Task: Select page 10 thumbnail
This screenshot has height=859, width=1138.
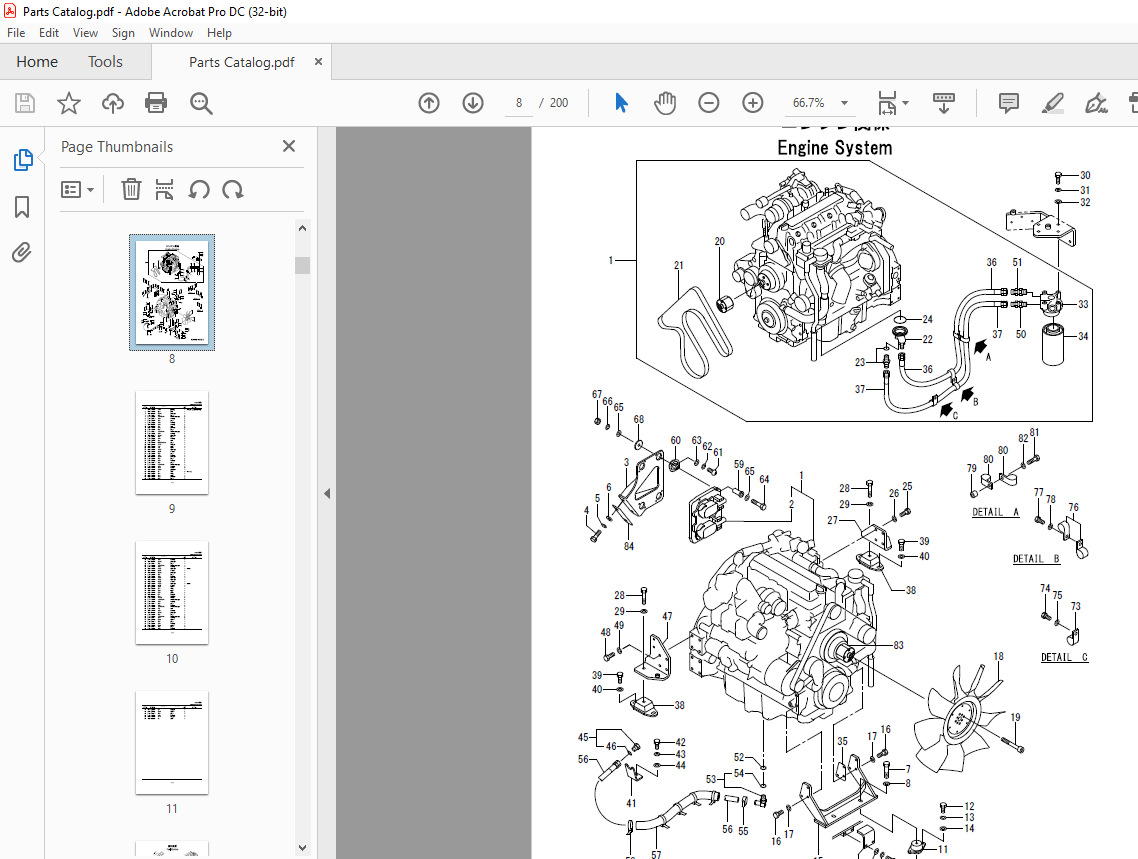Action: 172,593
